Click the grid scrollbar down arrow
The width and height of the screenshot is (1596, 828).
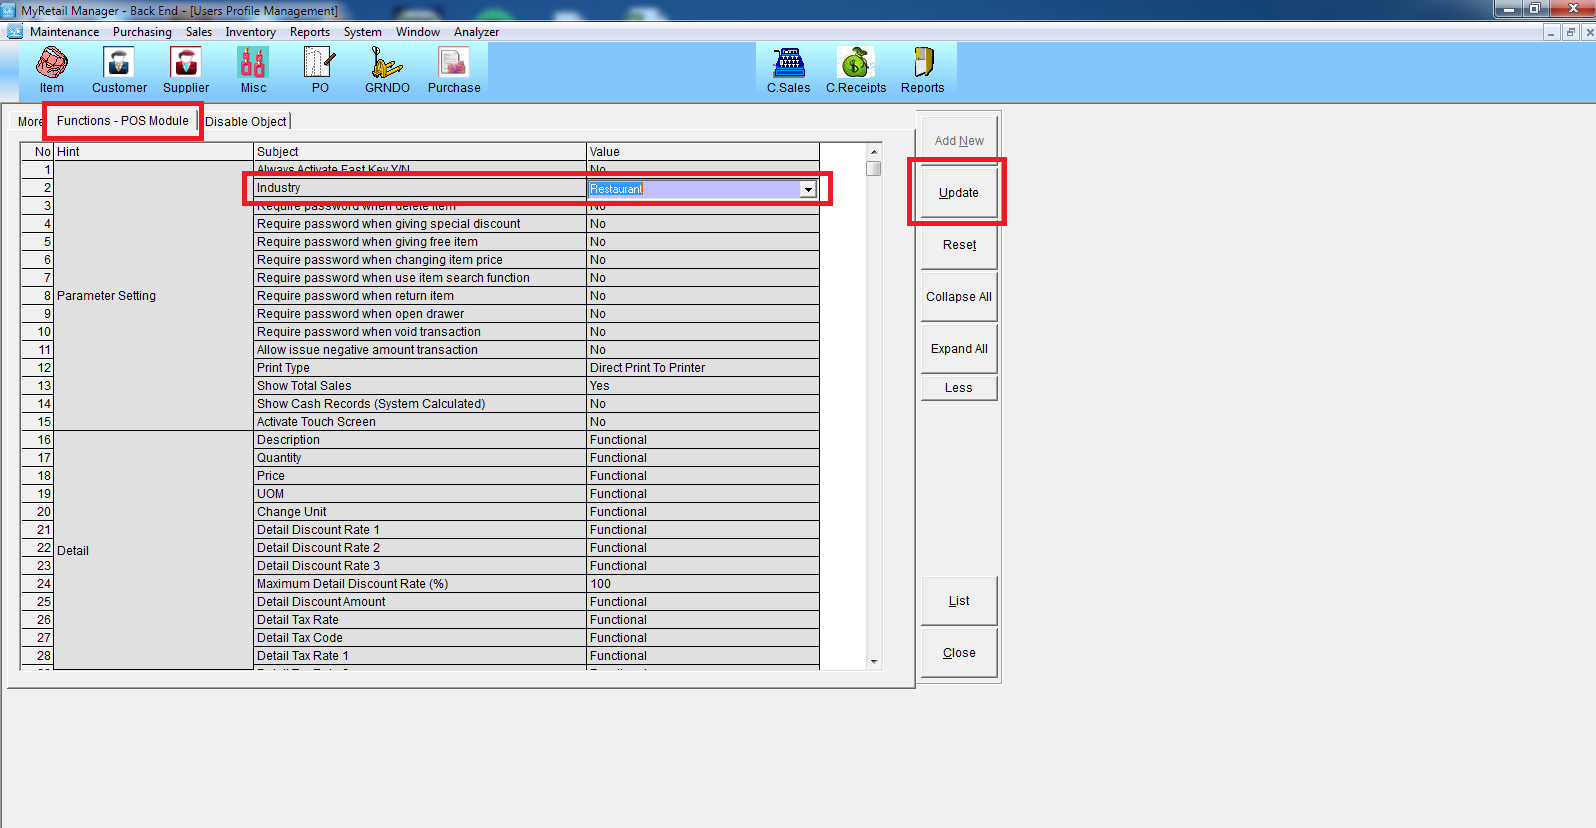[874, 661]
